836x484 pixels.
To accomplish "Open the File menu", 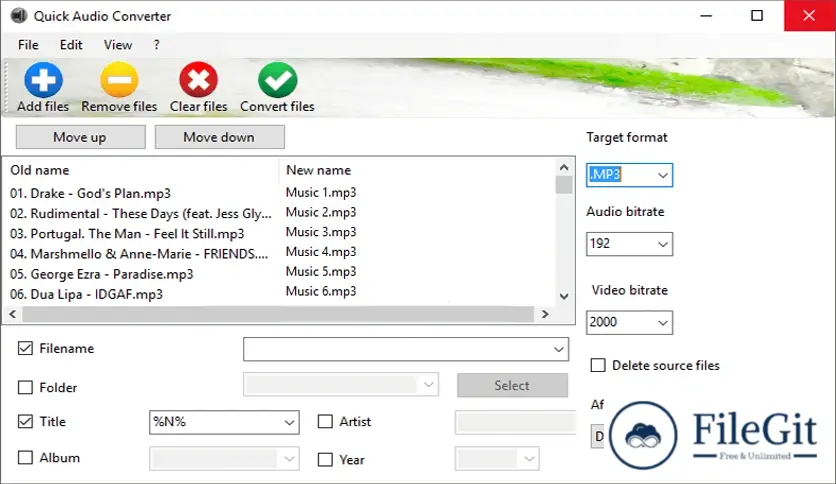I will [28, 45].
